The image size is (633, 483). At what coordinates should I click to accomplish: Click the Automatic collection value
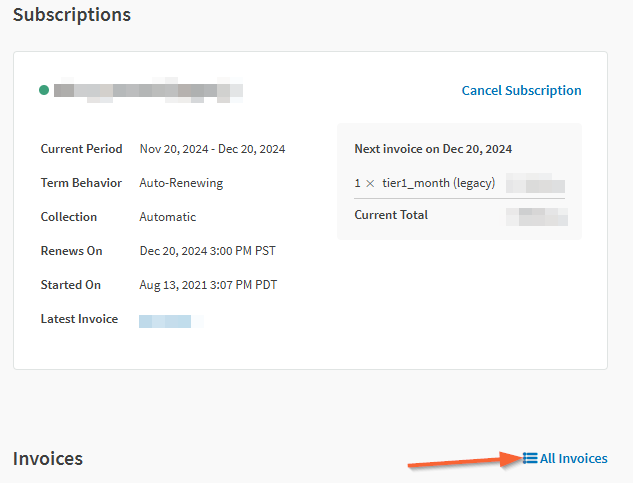coord(168,217)
